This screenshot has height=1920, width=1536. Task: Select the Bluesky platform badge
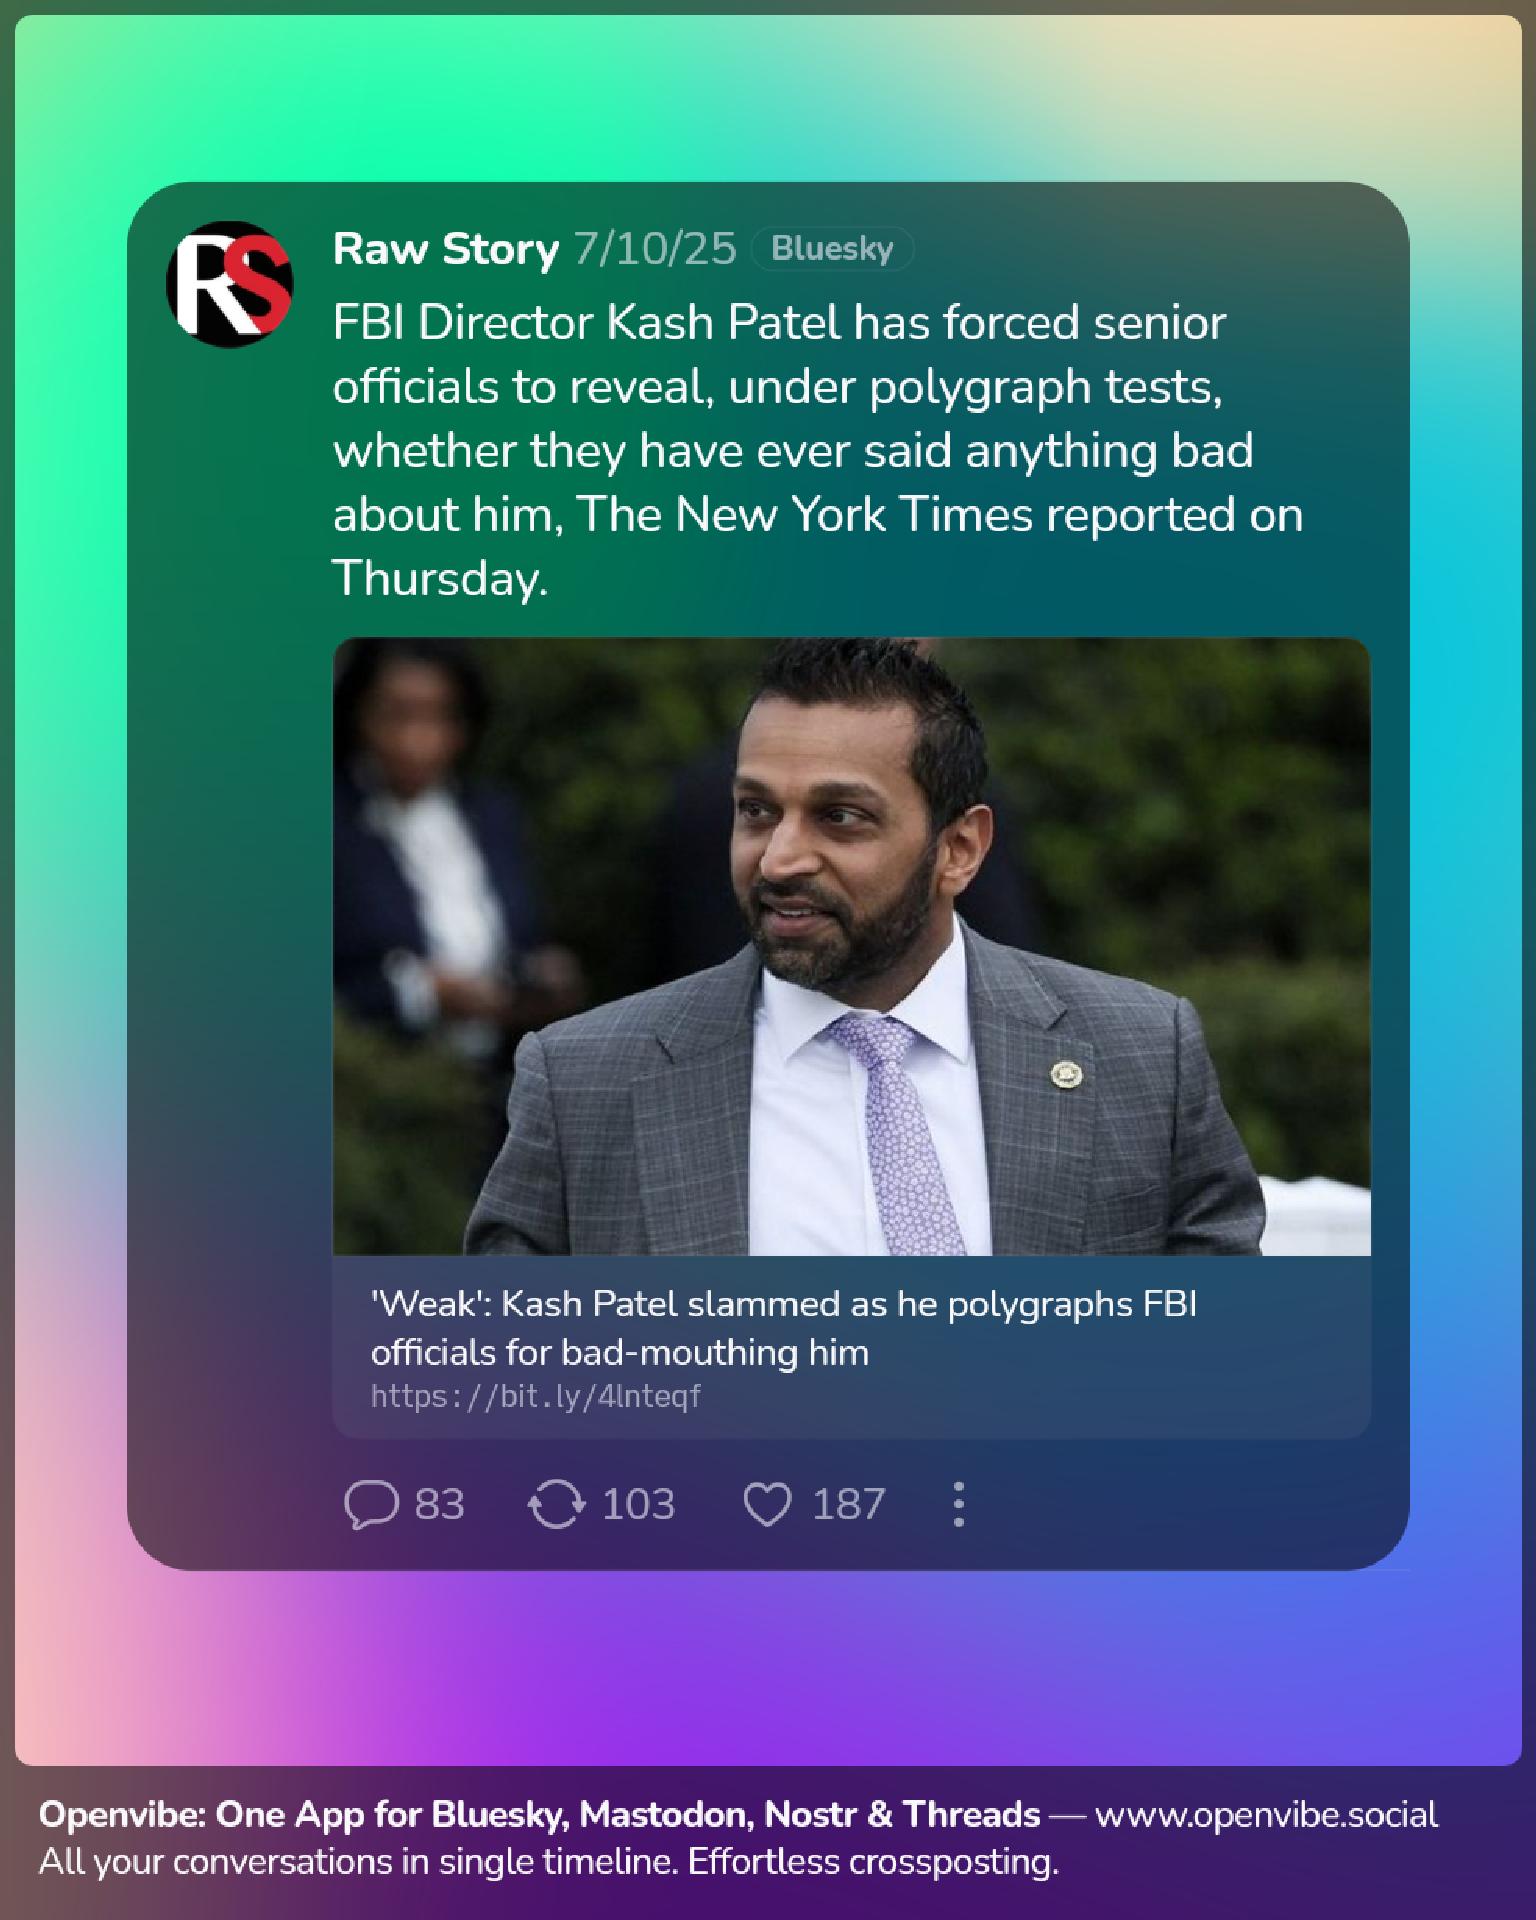point(832,249)
